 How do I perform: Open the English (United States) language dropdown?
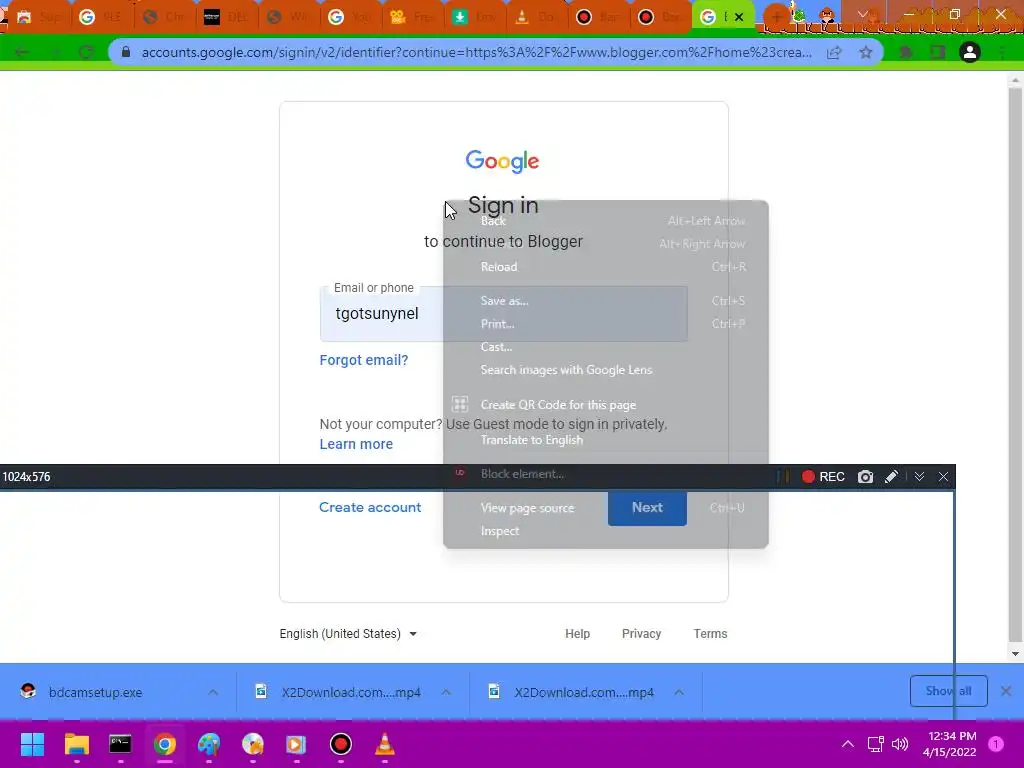348,633
